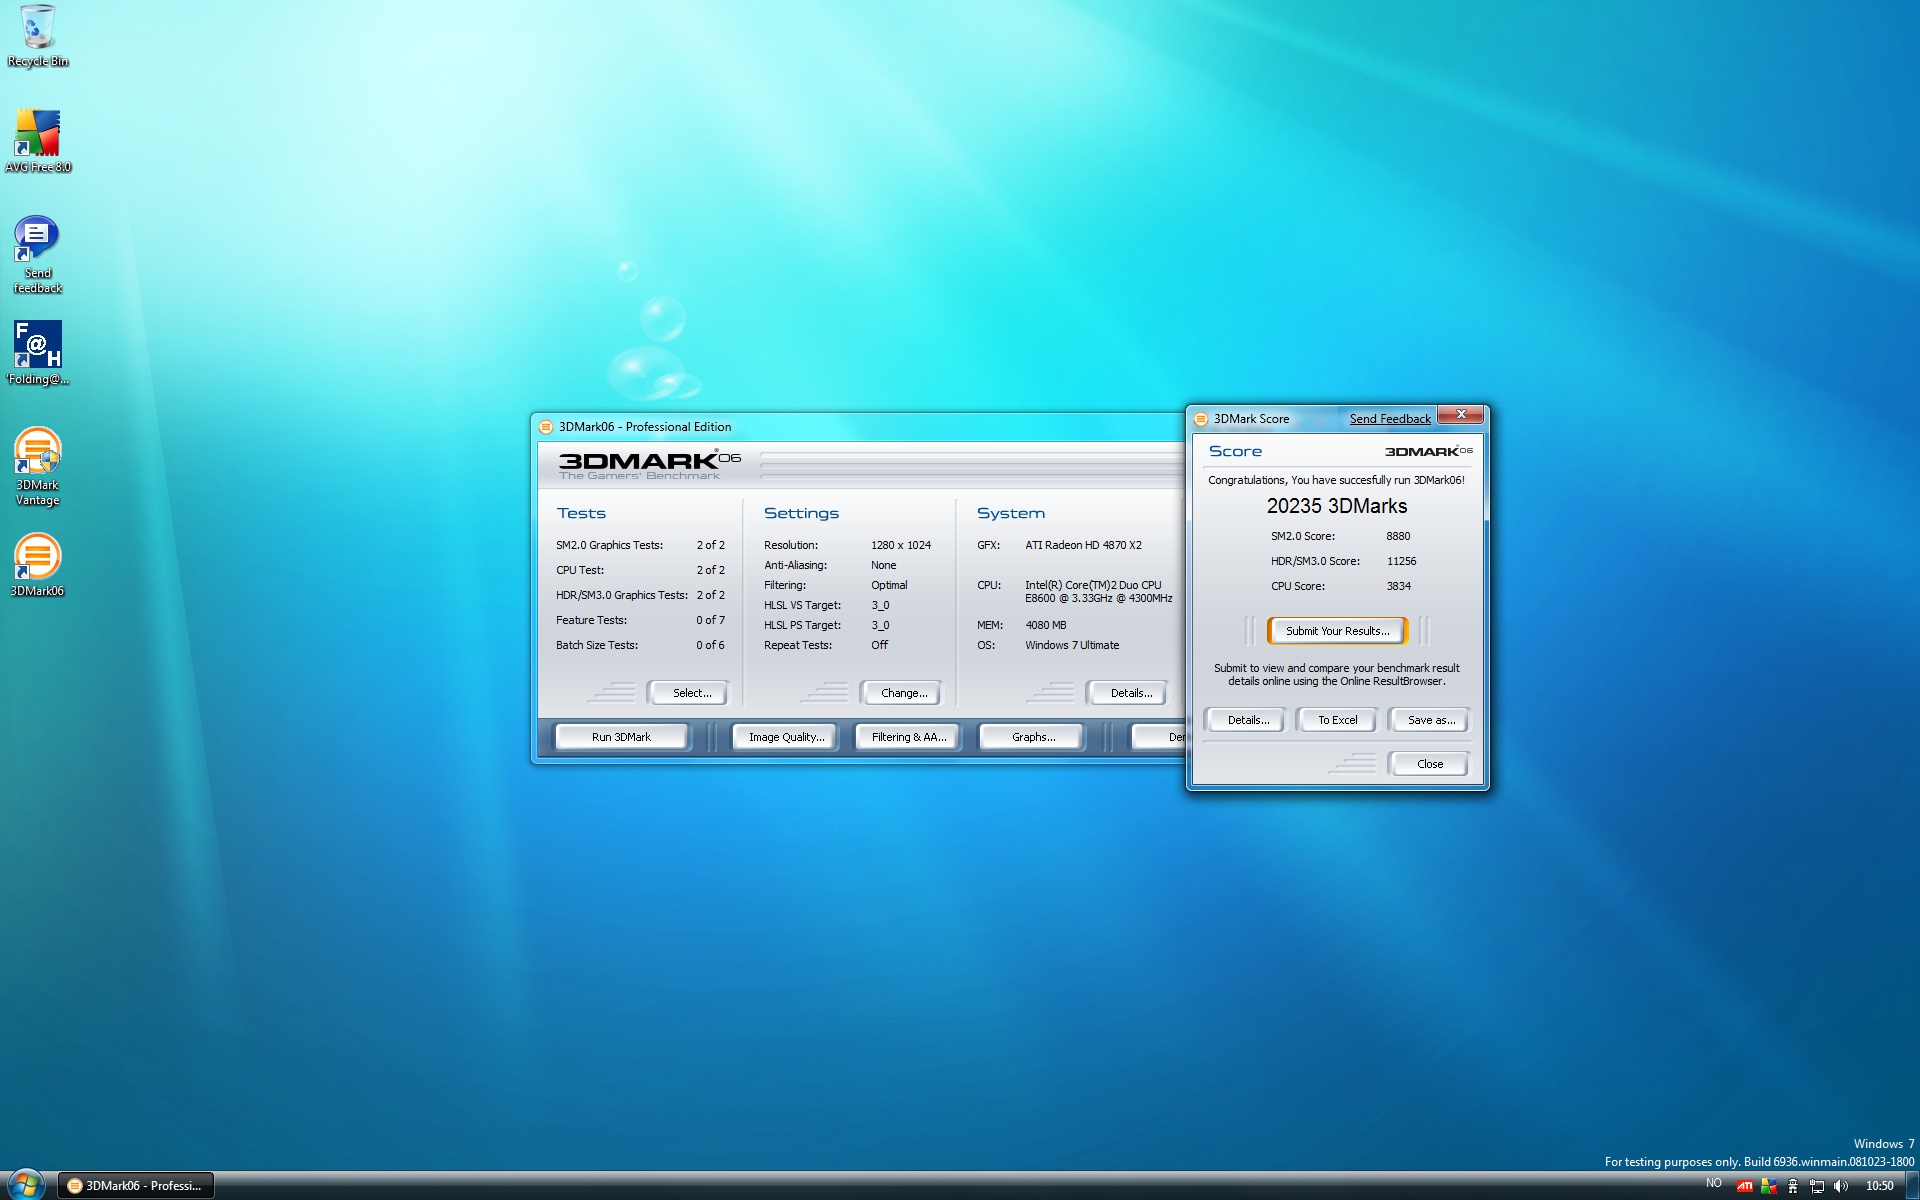Screen dimensions: 1920x1200
Task: Click the taskbar clock showing 10:50
Action: (x=1879, y=1186)
